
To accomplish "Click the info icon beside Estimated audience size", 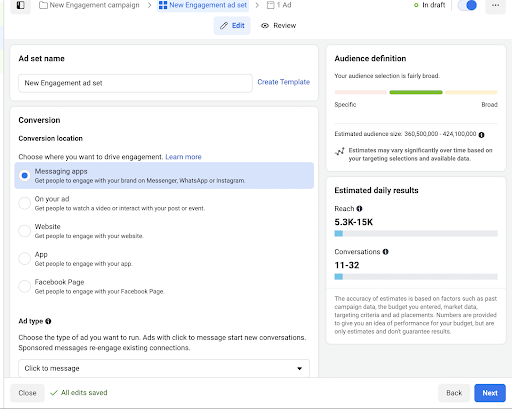I will [481, 135].
